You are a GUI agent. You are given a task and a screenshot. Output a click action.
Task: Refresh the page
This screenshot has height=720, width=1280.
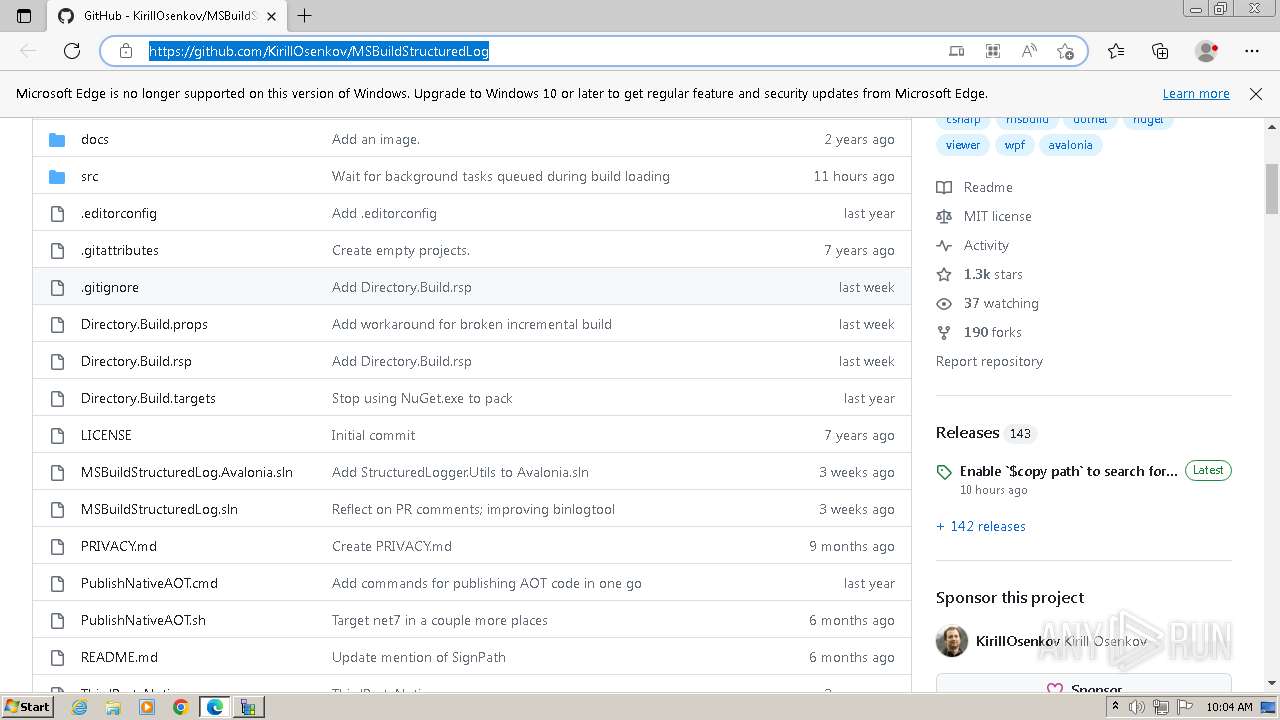pos(72,51)
